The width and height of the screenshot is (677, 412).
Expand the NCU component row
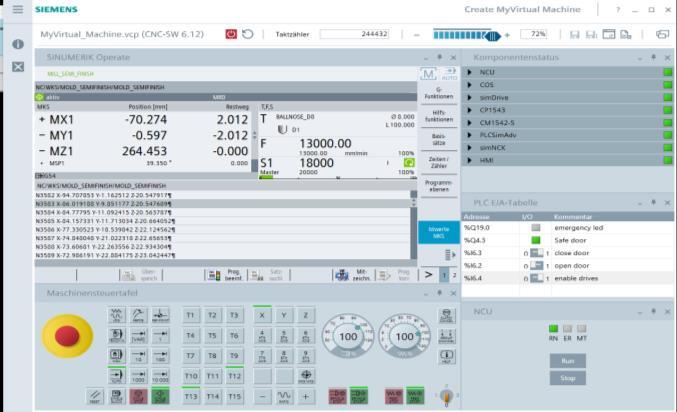click(x=470, y=72)
